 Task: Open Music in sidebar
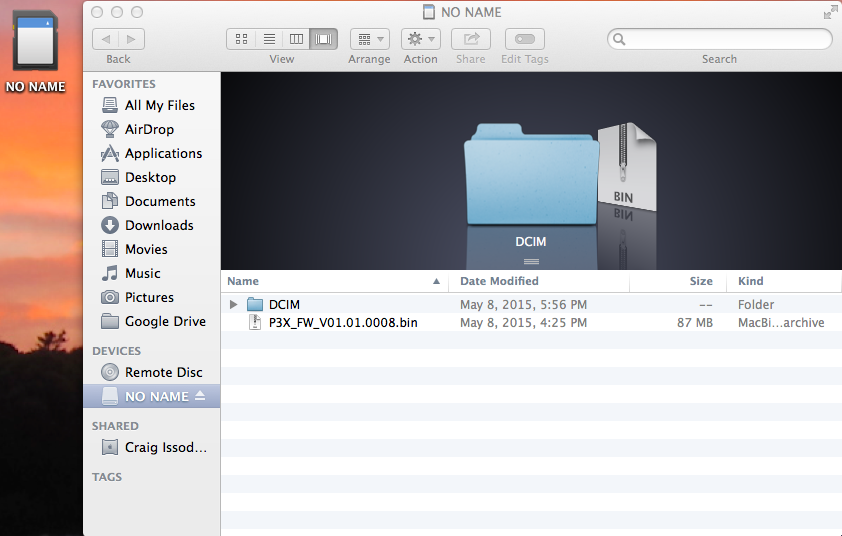coord(152,273)
